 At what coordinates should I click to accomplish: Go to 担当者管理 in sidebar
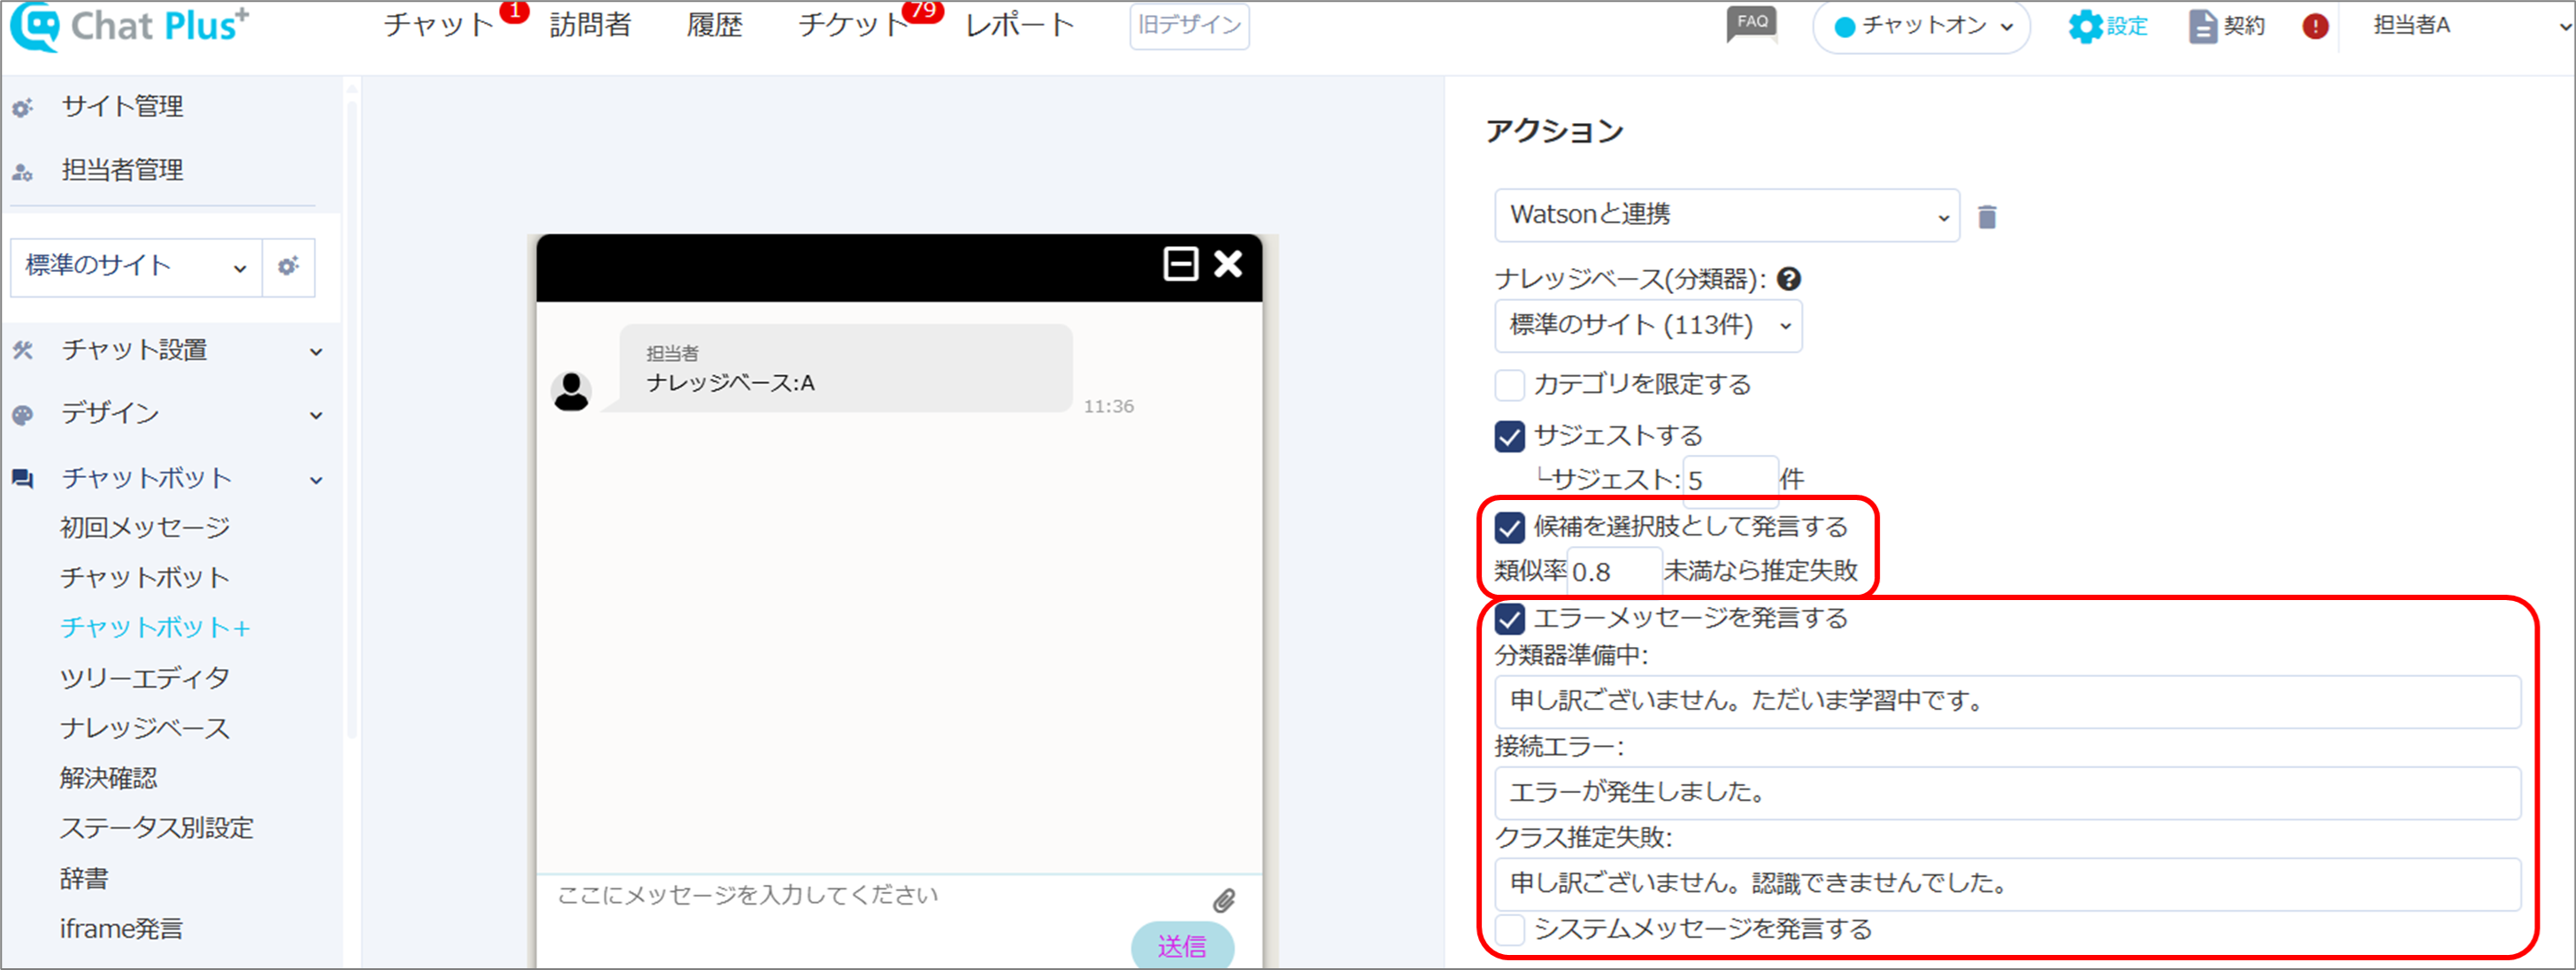[x=122, y=170]
